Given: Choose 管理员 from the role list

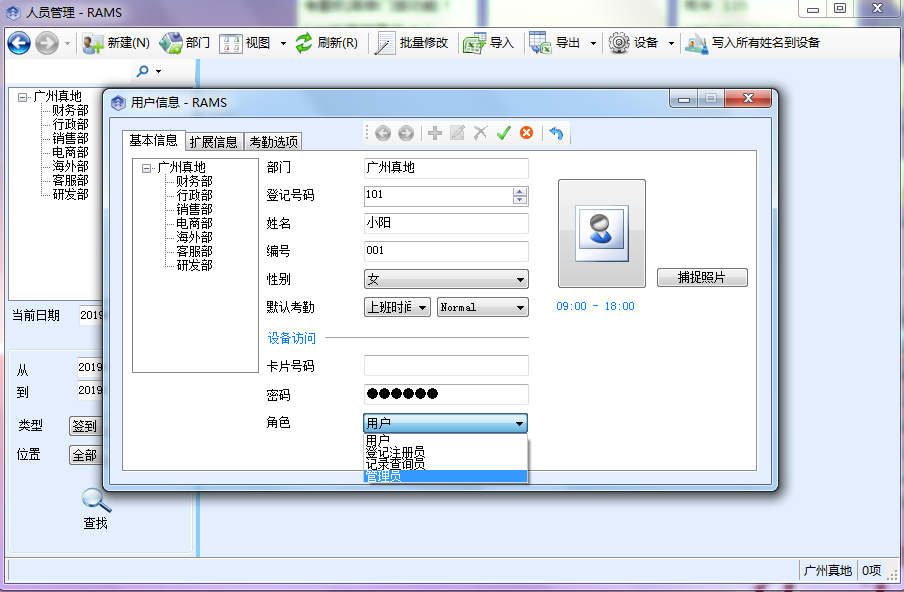Looking at the screenshot, I should [x=446, y=476].
